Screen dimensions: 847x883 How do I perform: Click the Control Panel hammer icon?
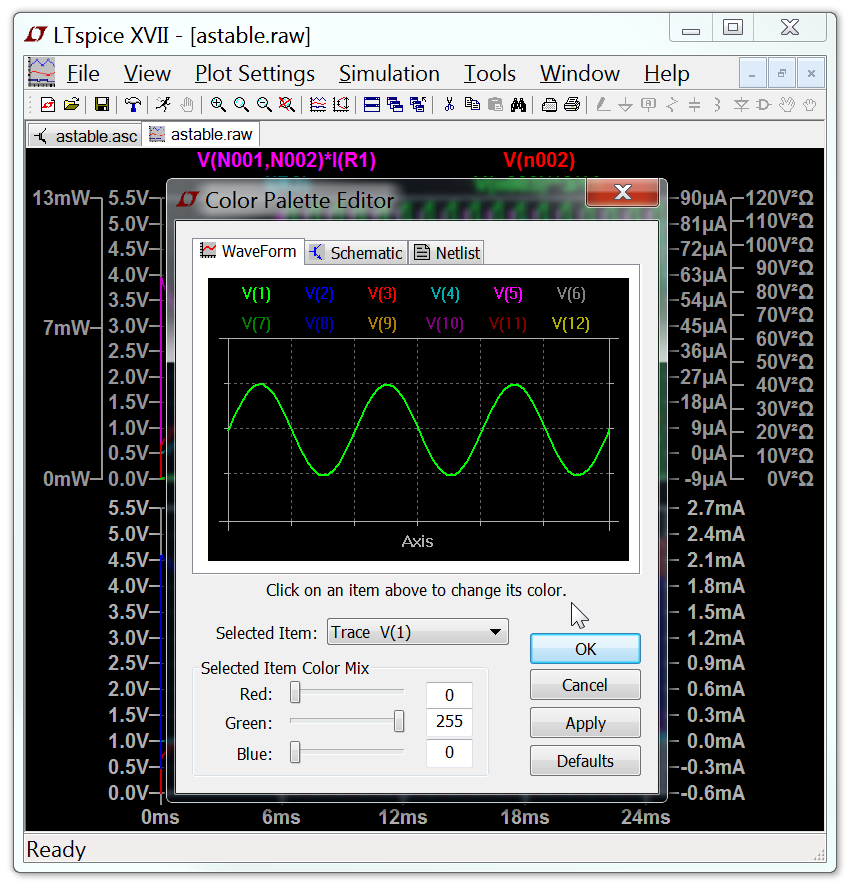pyautogui.click(x=132, y=104)
